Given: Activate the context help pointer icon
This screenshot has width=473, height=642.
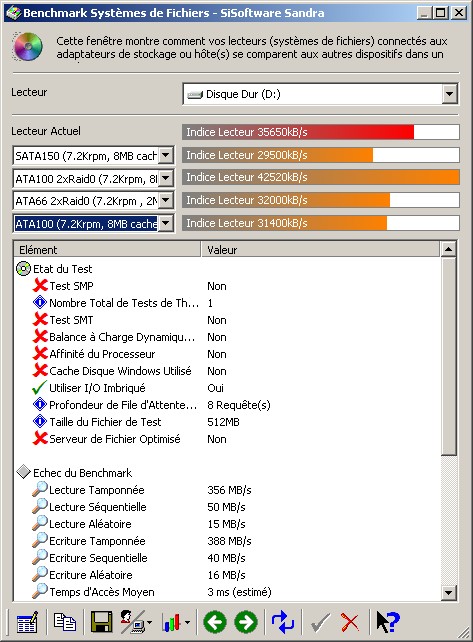Looking at the screenshot, I should [x=387, y=622].
